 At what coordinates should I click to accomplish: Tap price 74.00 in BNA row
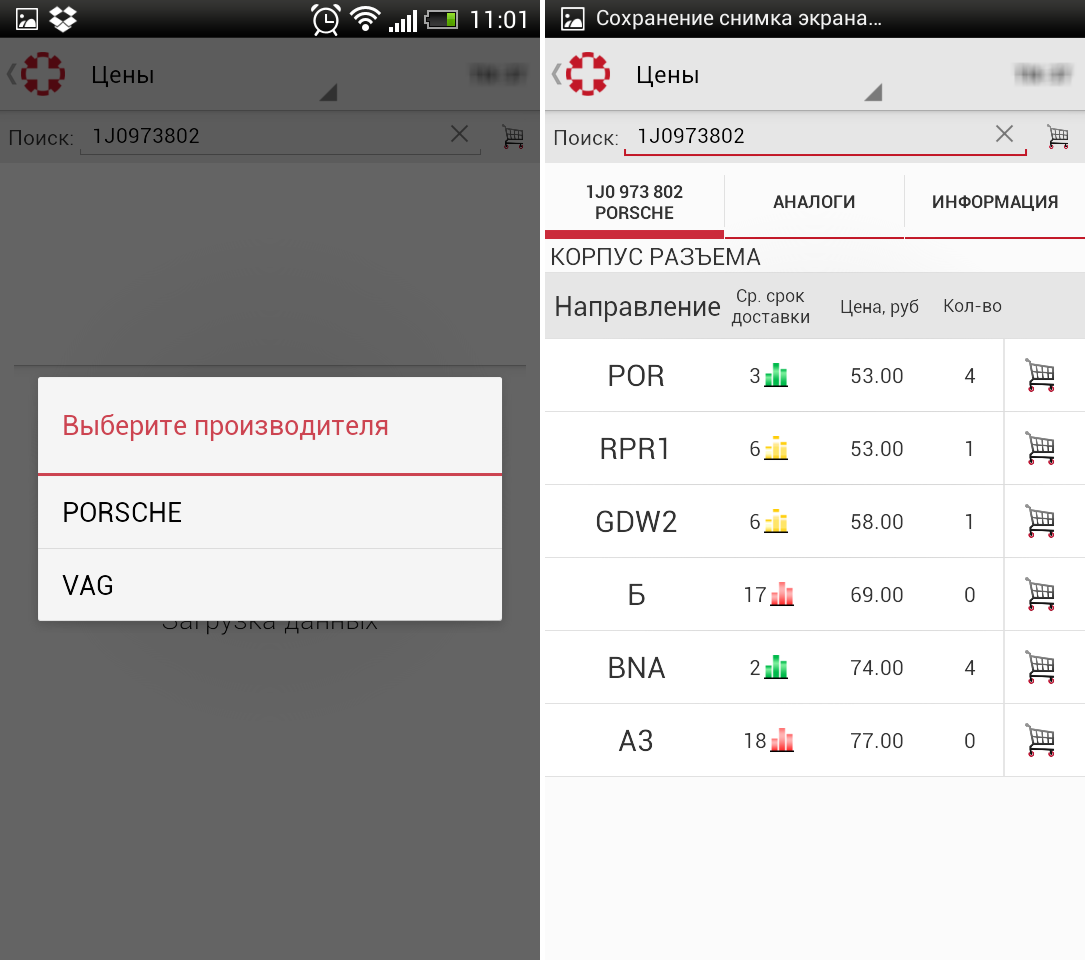[x=877, y=667]
